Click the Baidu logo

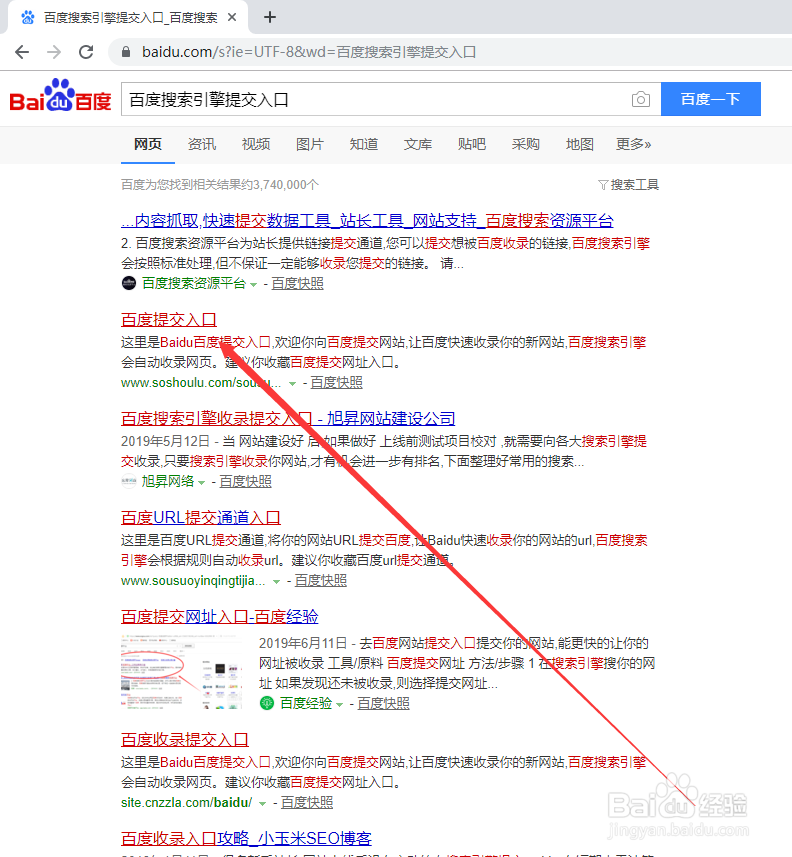tap(60, 95)
